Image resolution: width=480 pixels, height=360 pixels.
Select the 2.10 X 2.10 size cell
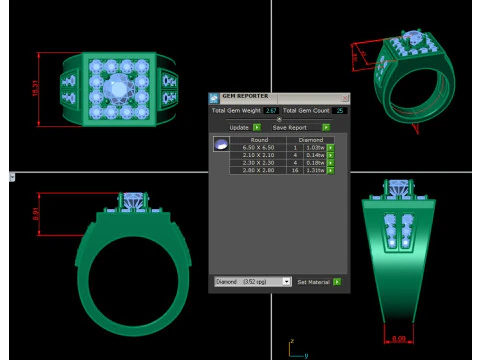(258, 155)
